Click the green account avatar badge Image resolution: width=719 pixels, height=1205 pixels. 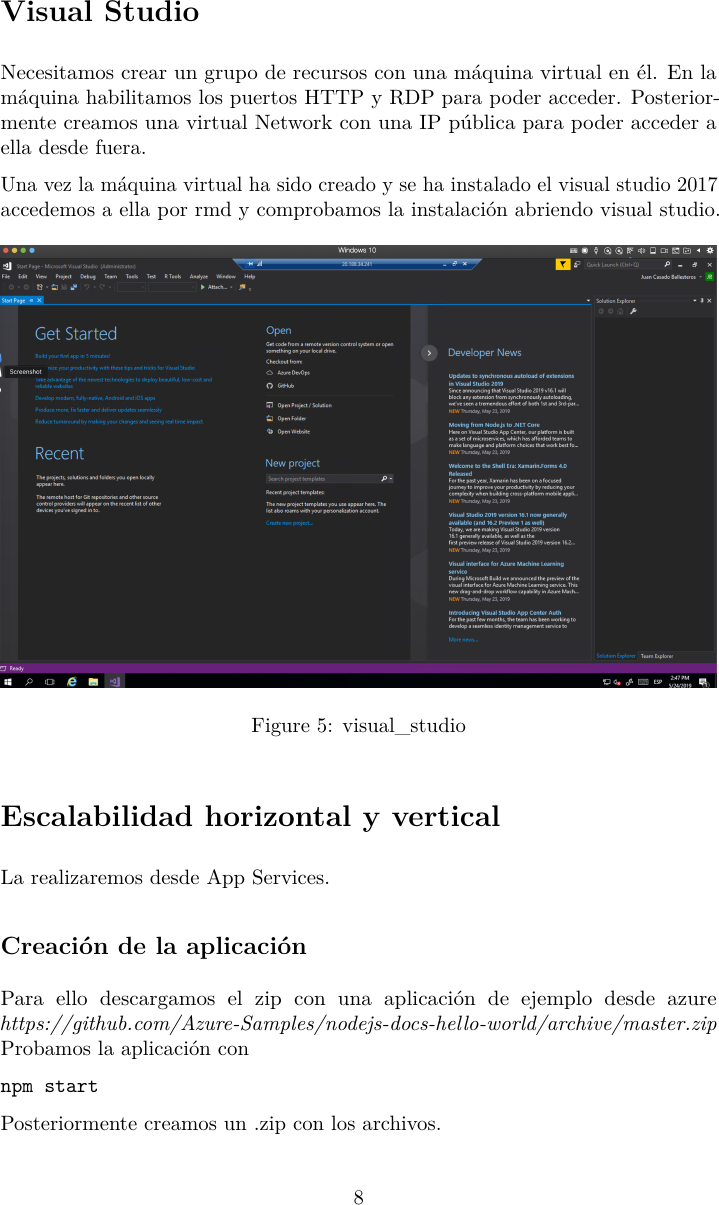click(x=710, y=277)
